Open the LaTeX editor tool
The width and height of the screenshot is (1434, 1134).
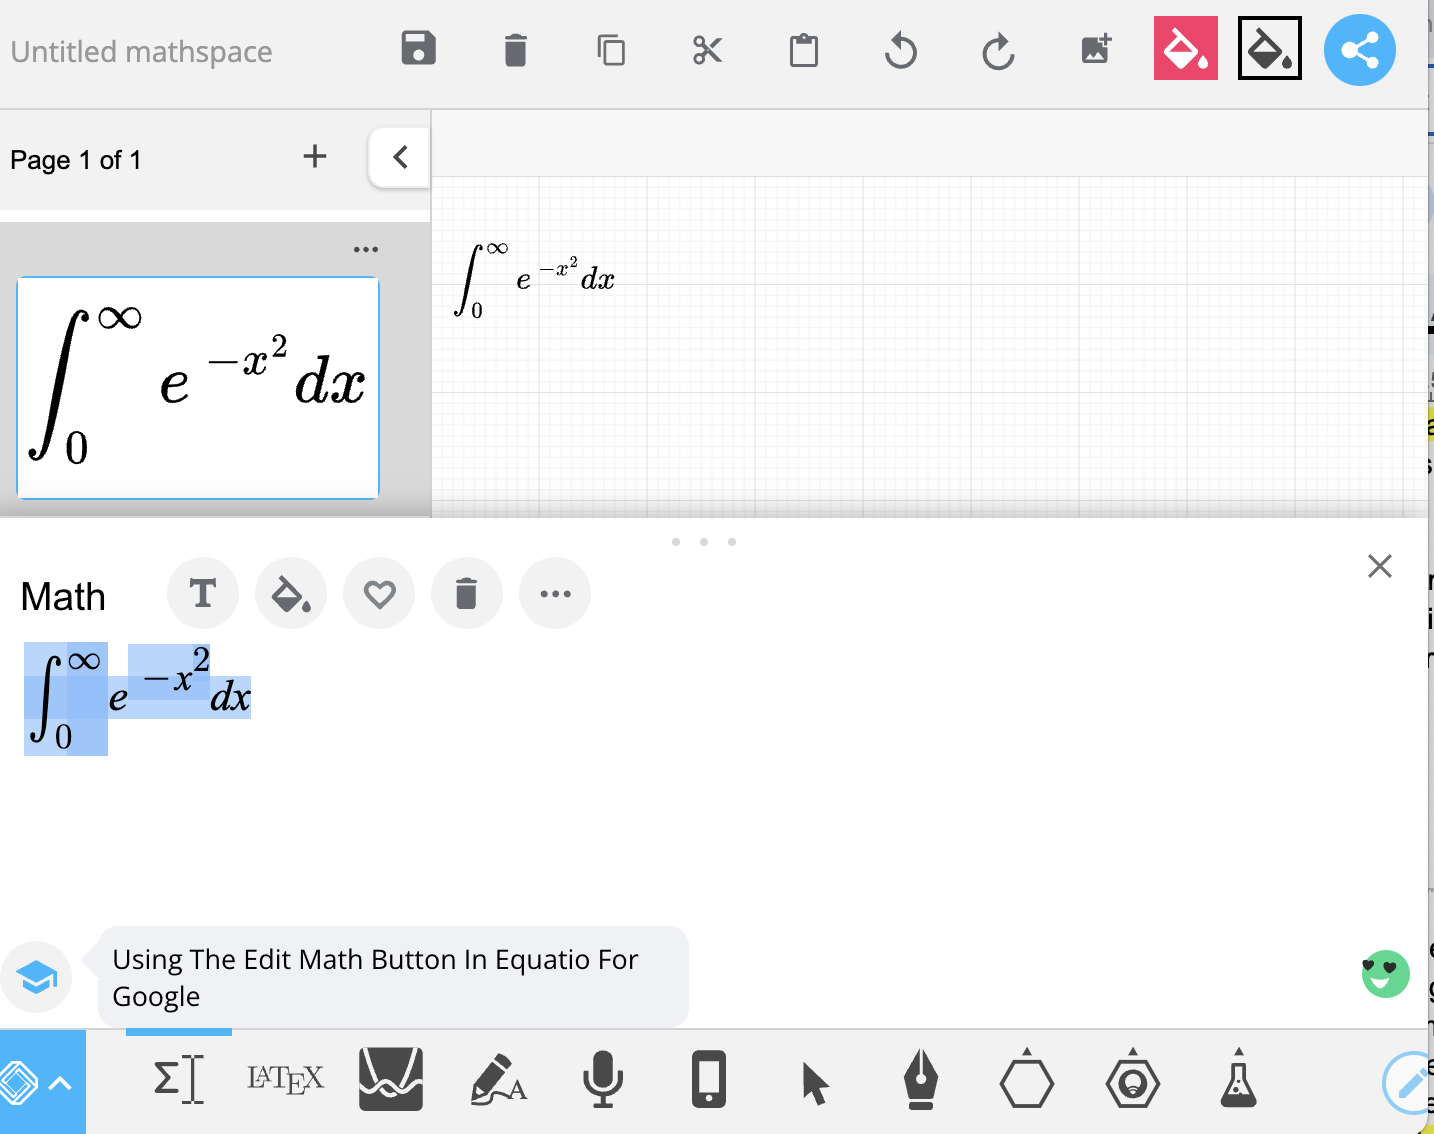[x=285, y=1079]
